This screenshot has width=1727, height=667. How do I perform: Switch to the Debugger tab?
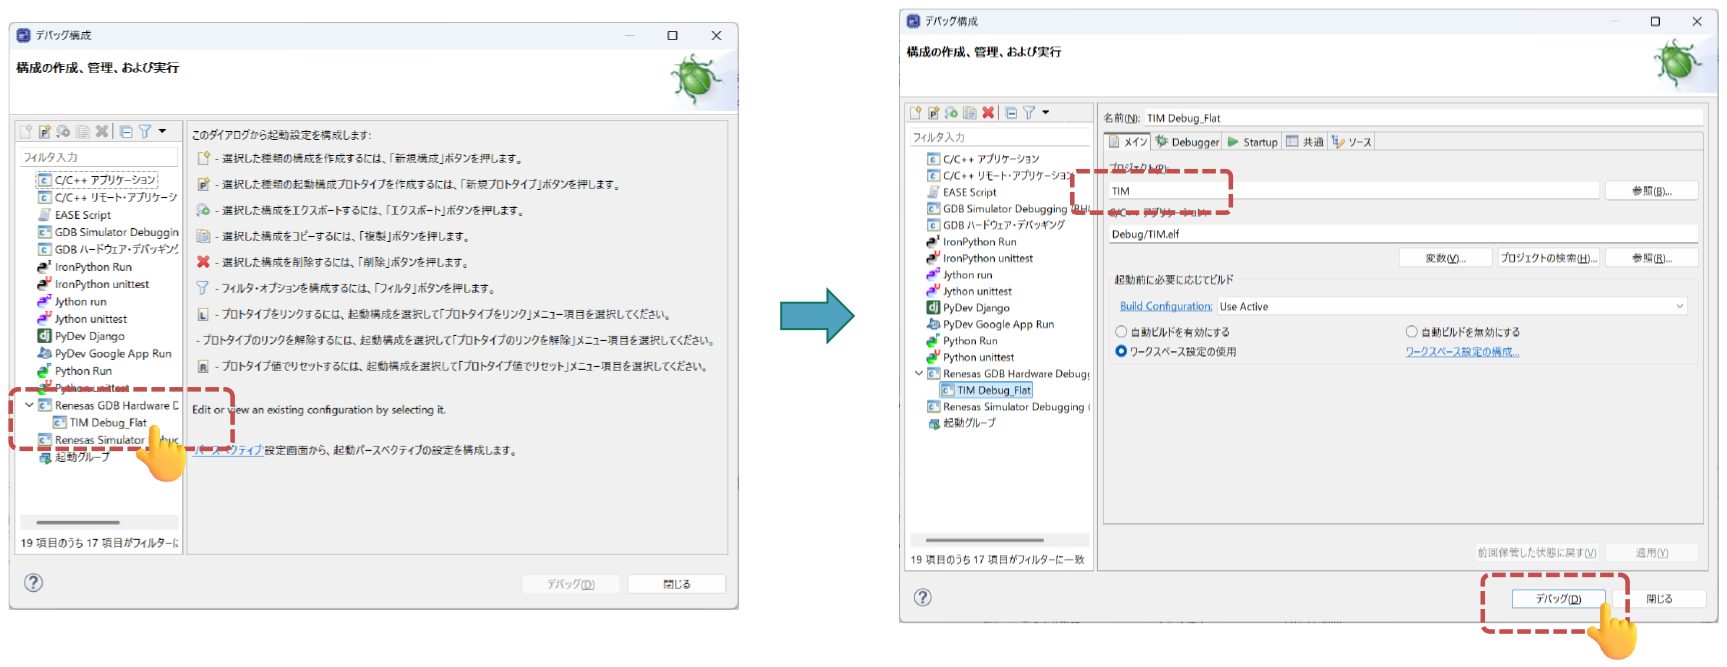coord(1188,142)
